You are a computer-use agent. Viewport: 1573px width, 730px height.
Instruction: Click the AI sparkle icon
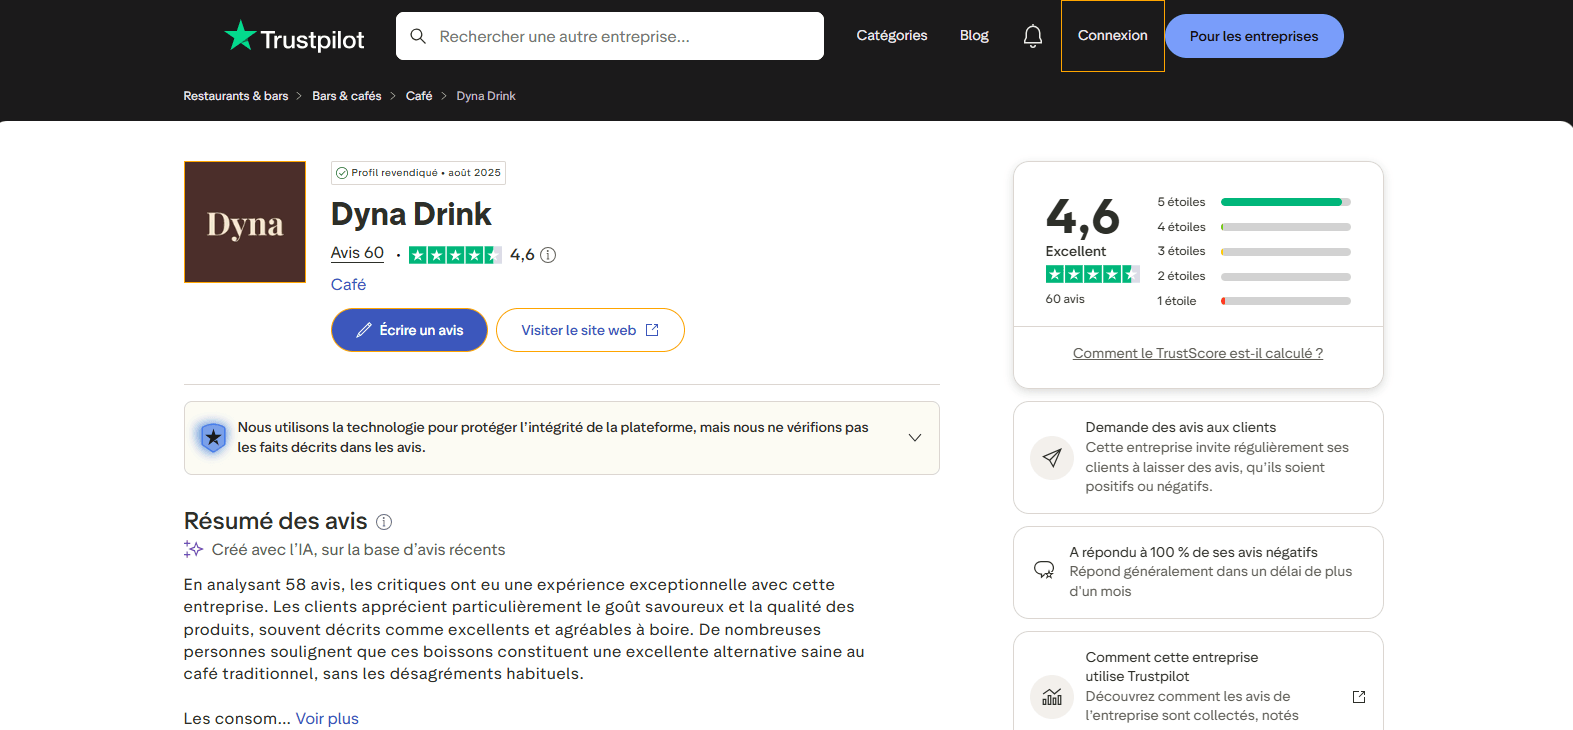[x=193, y=549]
